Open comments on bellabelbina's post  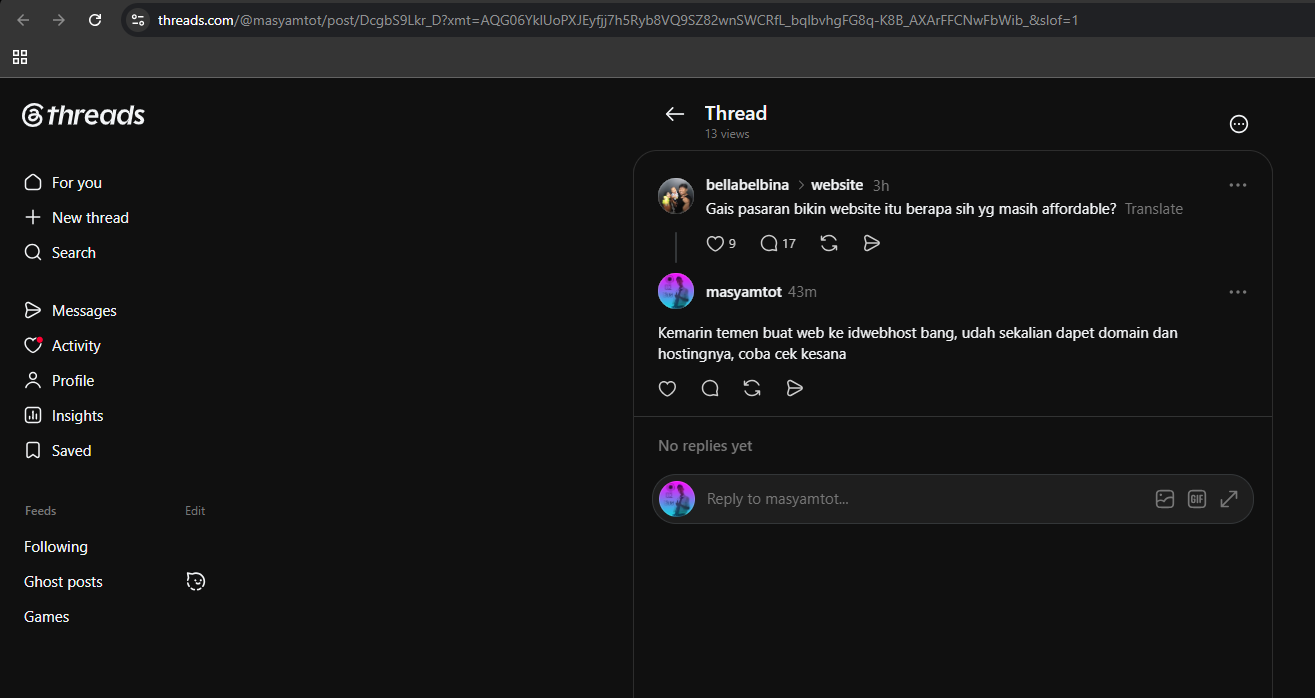point(769,243)
